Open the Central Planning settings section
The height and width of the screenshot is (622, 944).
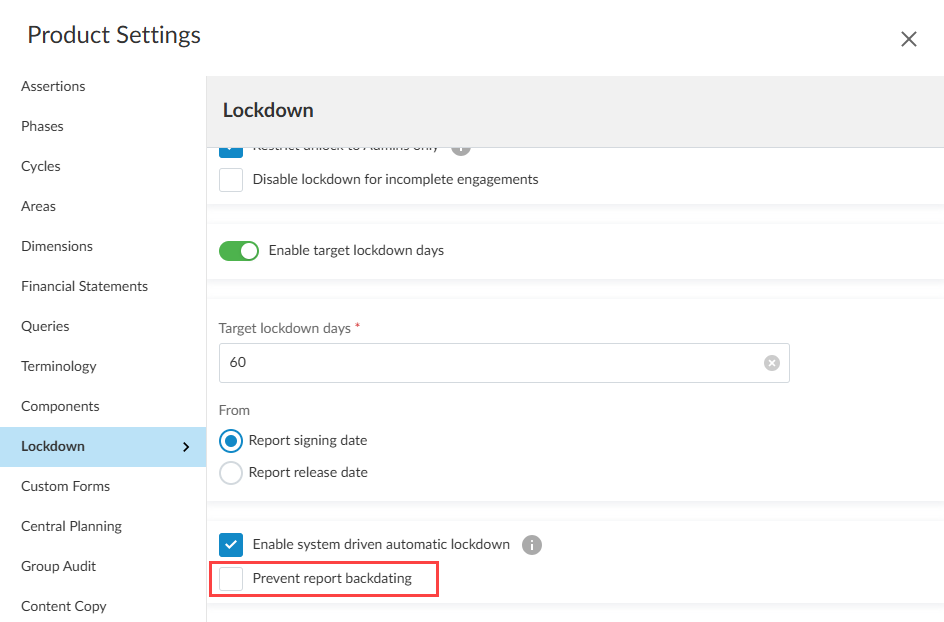click(71, 526)
